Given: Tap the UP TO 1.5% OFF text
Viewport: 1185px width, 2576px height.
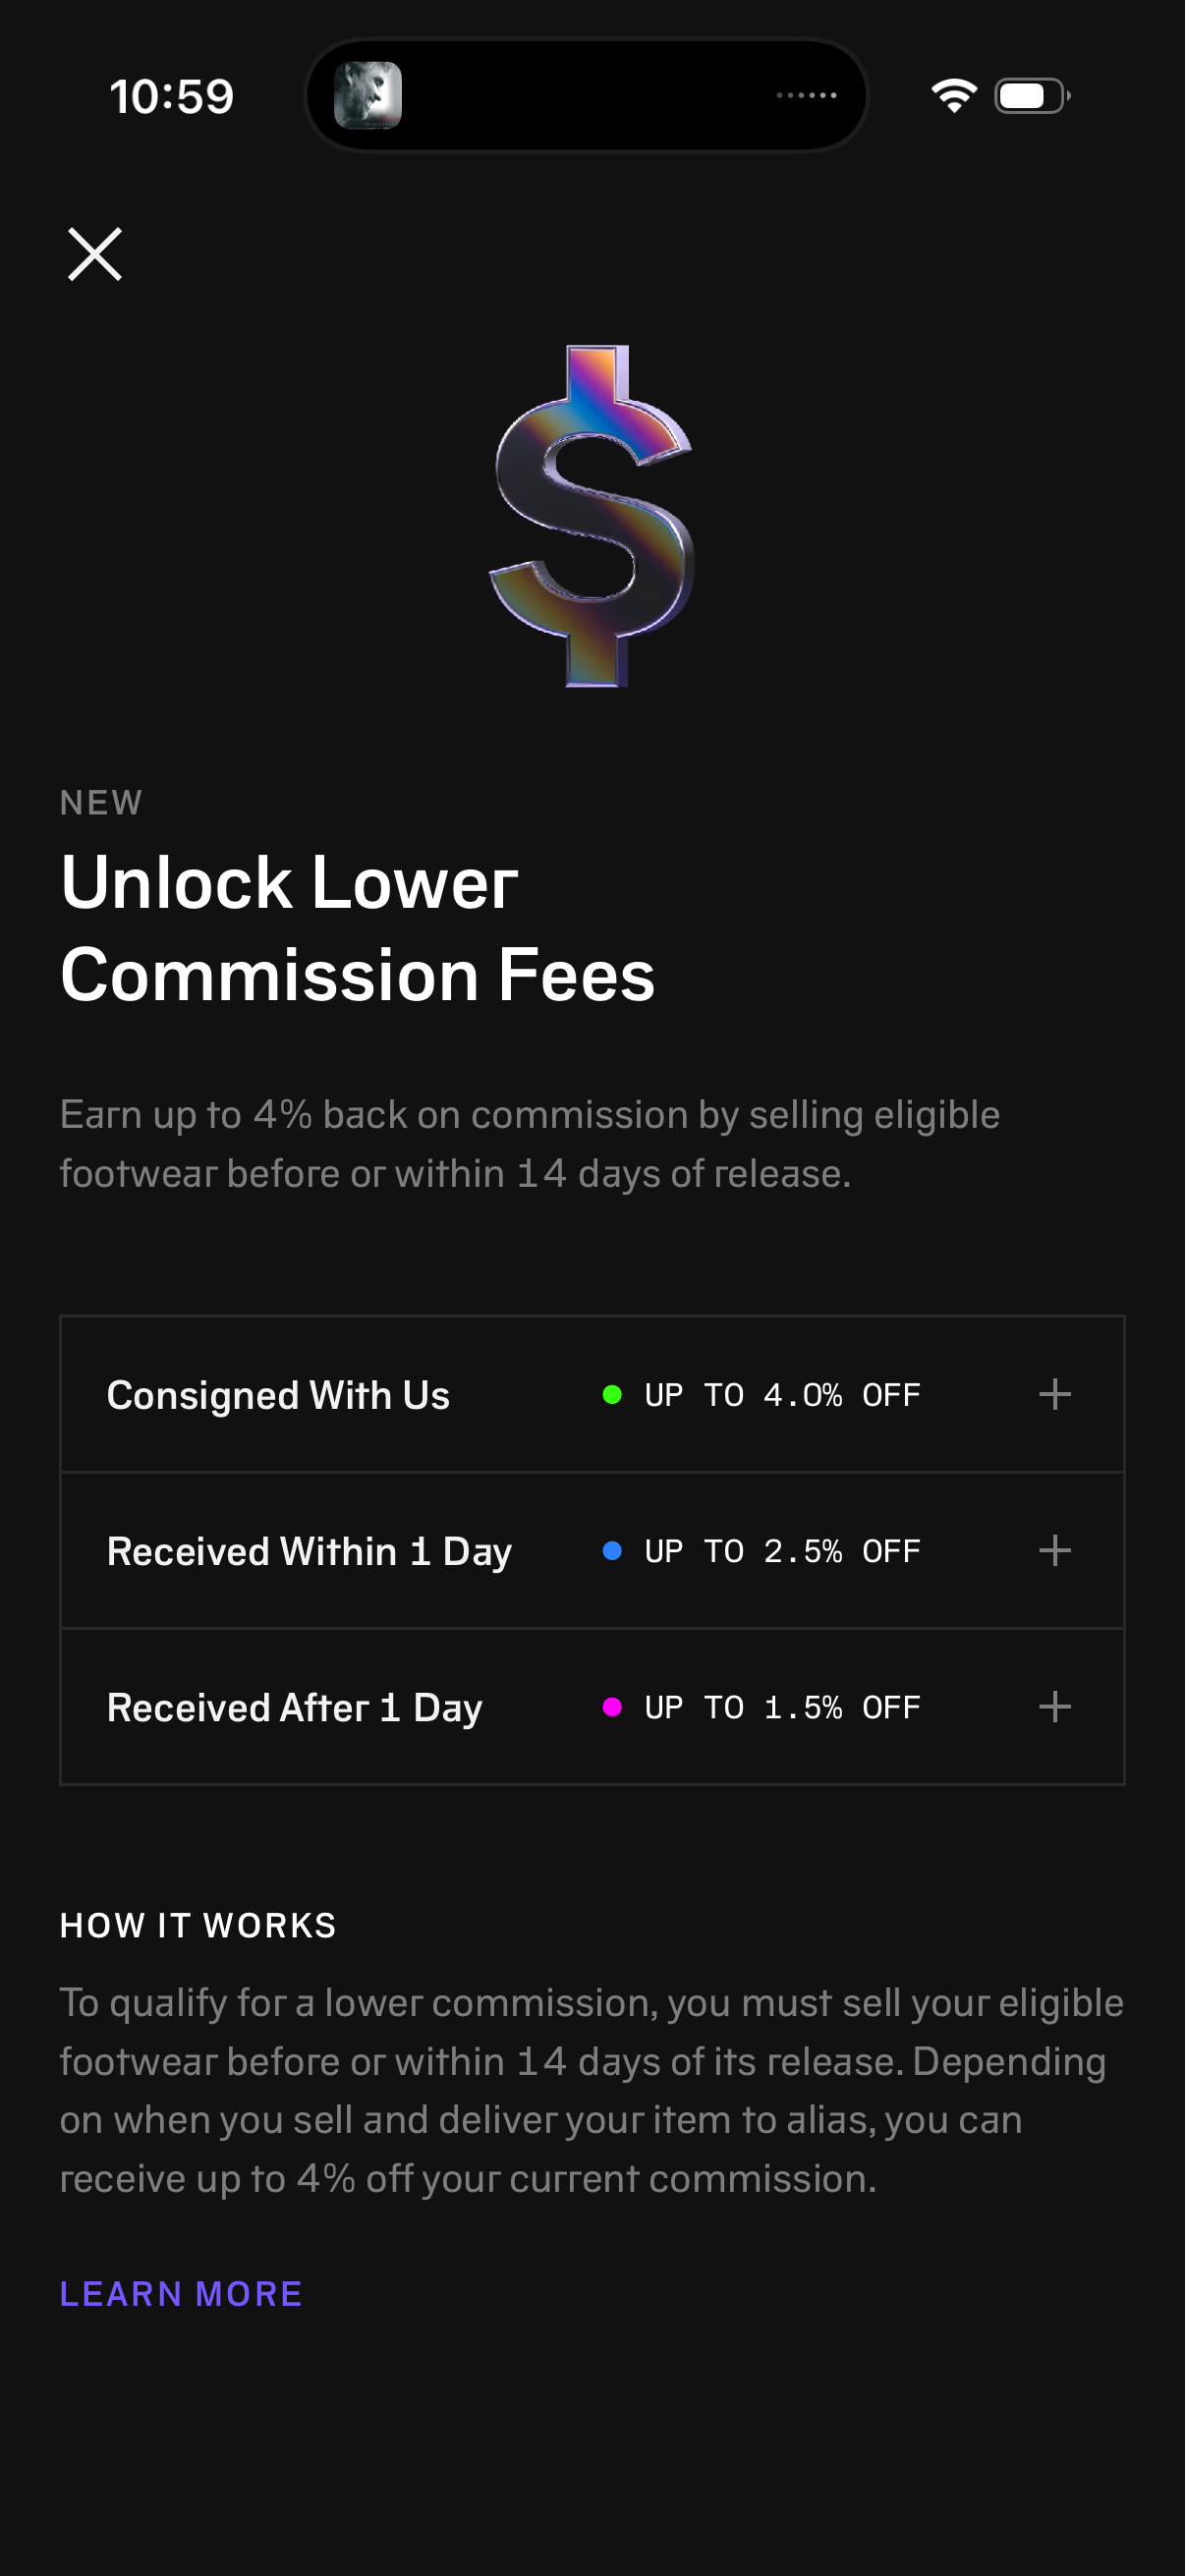Looking at the screenshot, I should coord(782,1707).
